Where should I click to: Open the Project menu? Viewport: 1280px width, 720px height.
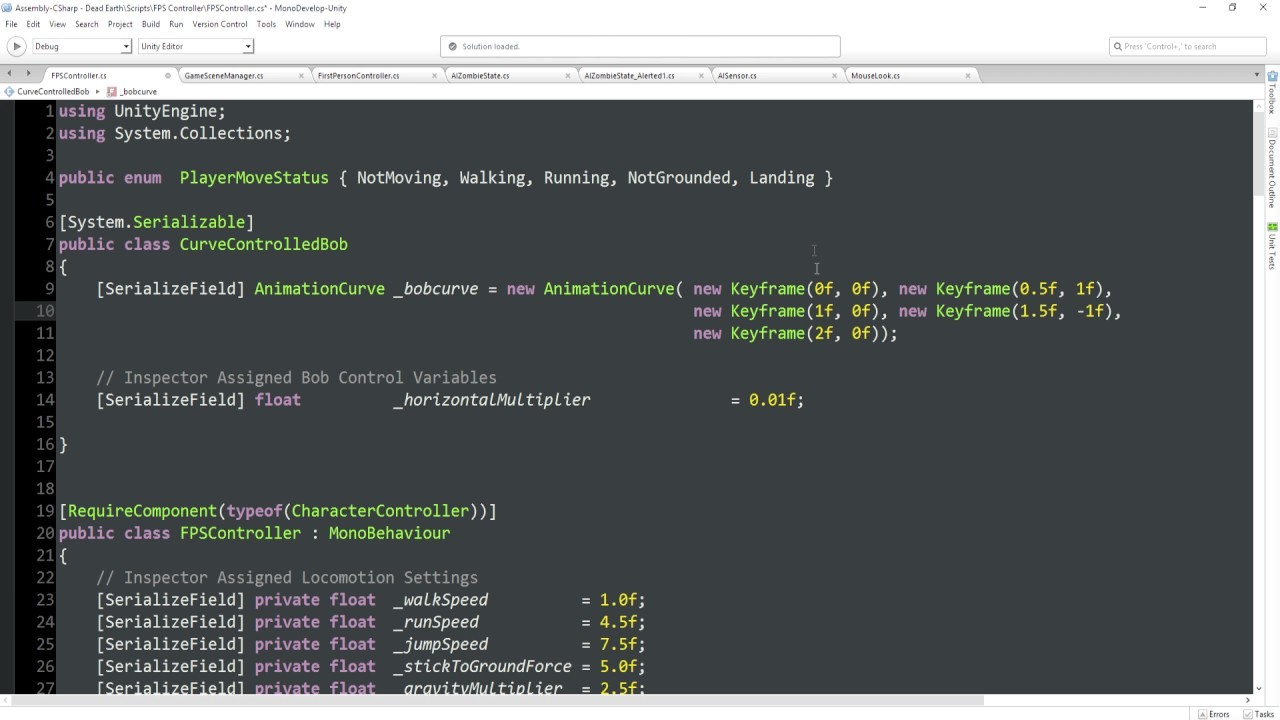[x=120, y=24]
